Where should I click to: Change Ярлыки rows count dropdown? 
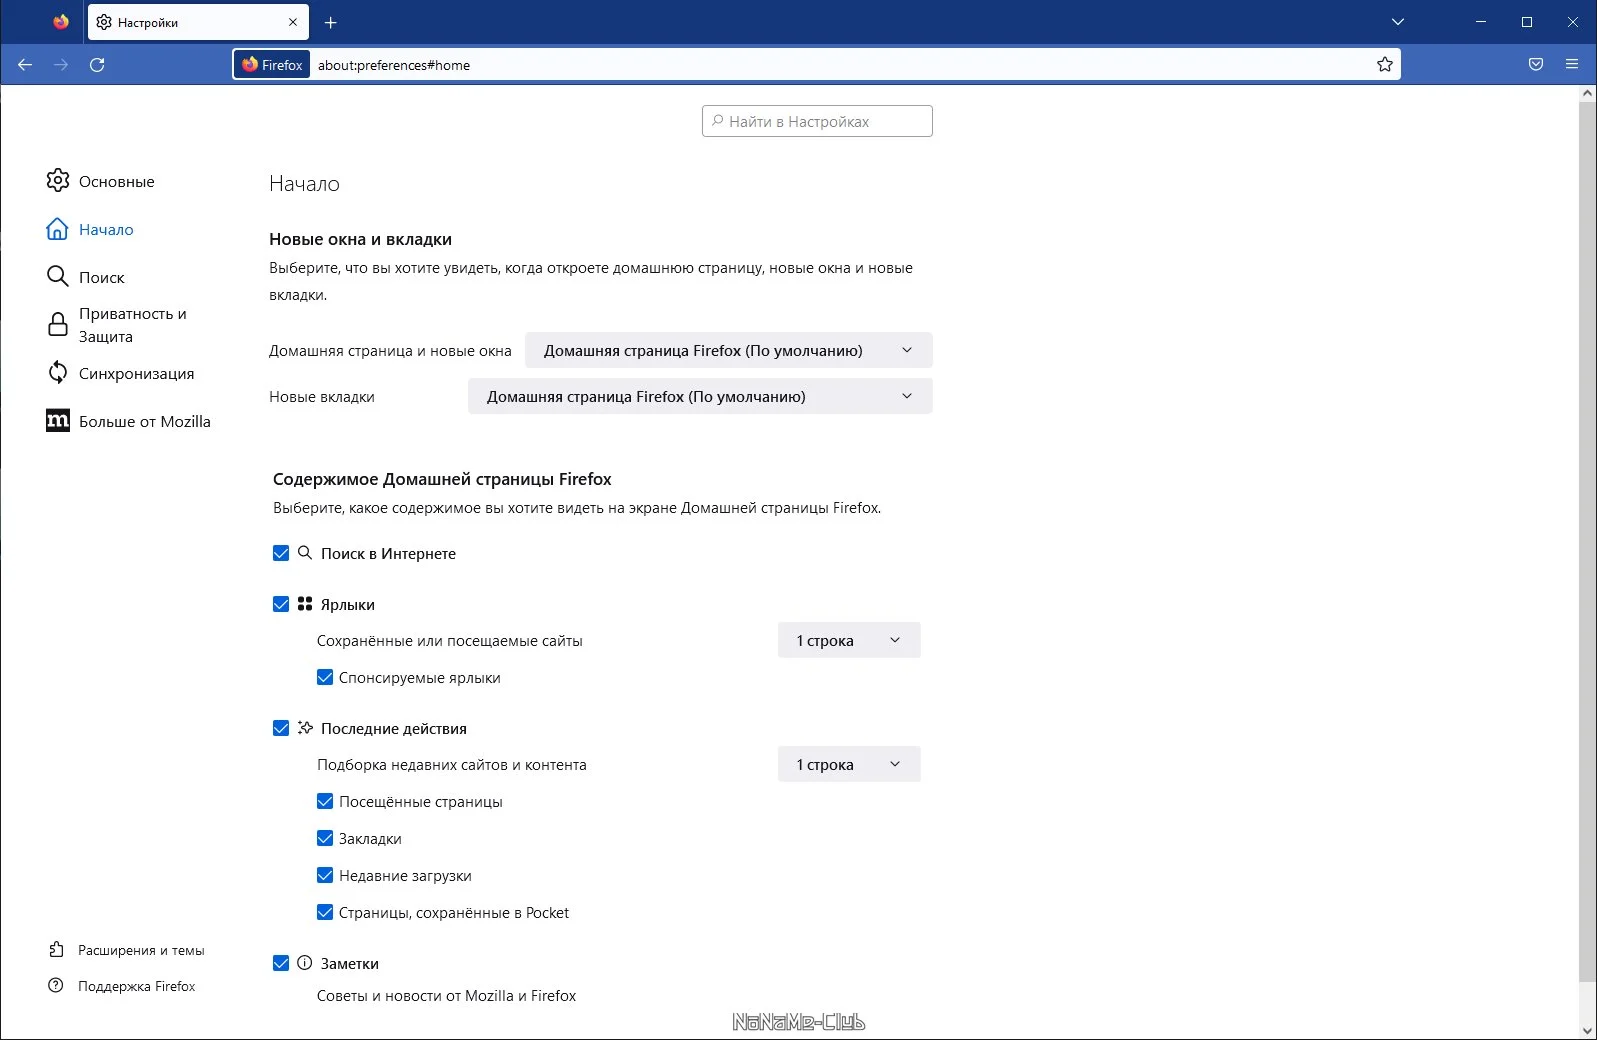(x=849, y=640)
